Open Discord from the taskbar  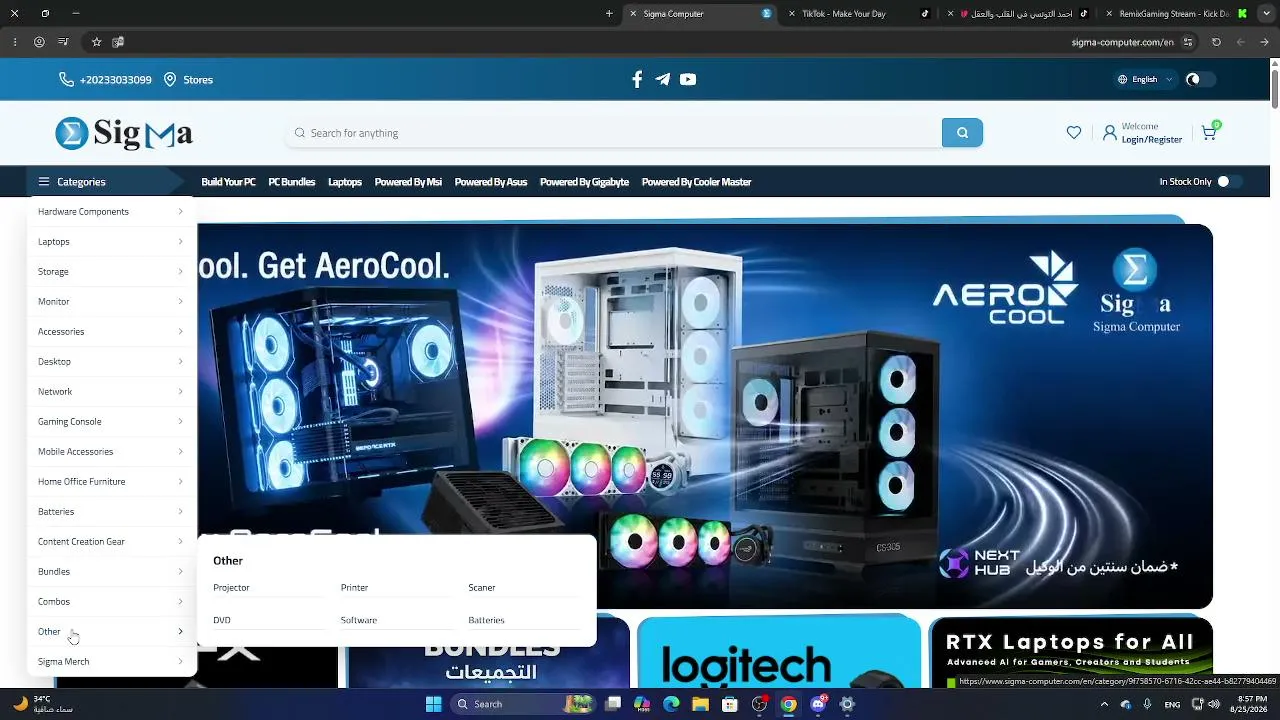pos(818,704)
